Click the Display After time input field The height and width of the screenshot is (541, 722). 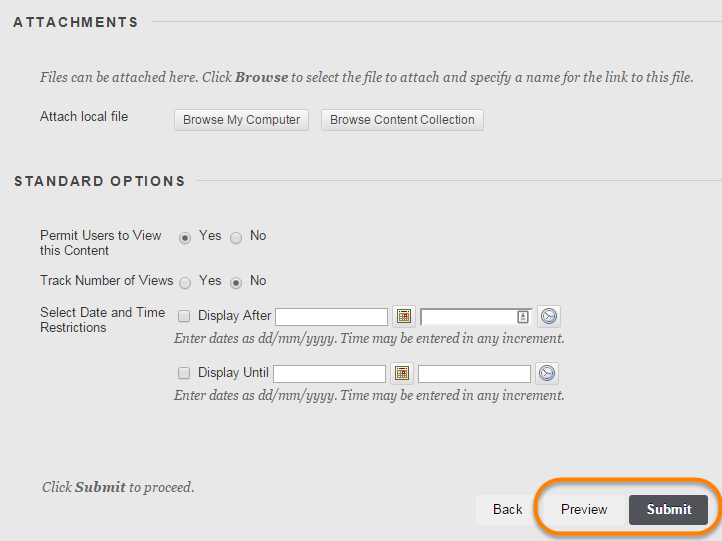[x=476, y=317]
